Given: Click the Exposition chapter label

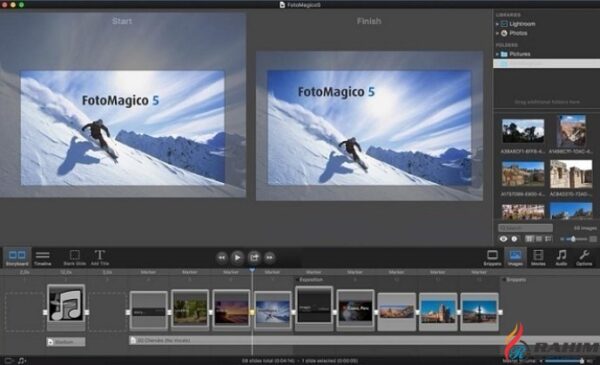Looking at the screenshot, I should tap(311, 280).
